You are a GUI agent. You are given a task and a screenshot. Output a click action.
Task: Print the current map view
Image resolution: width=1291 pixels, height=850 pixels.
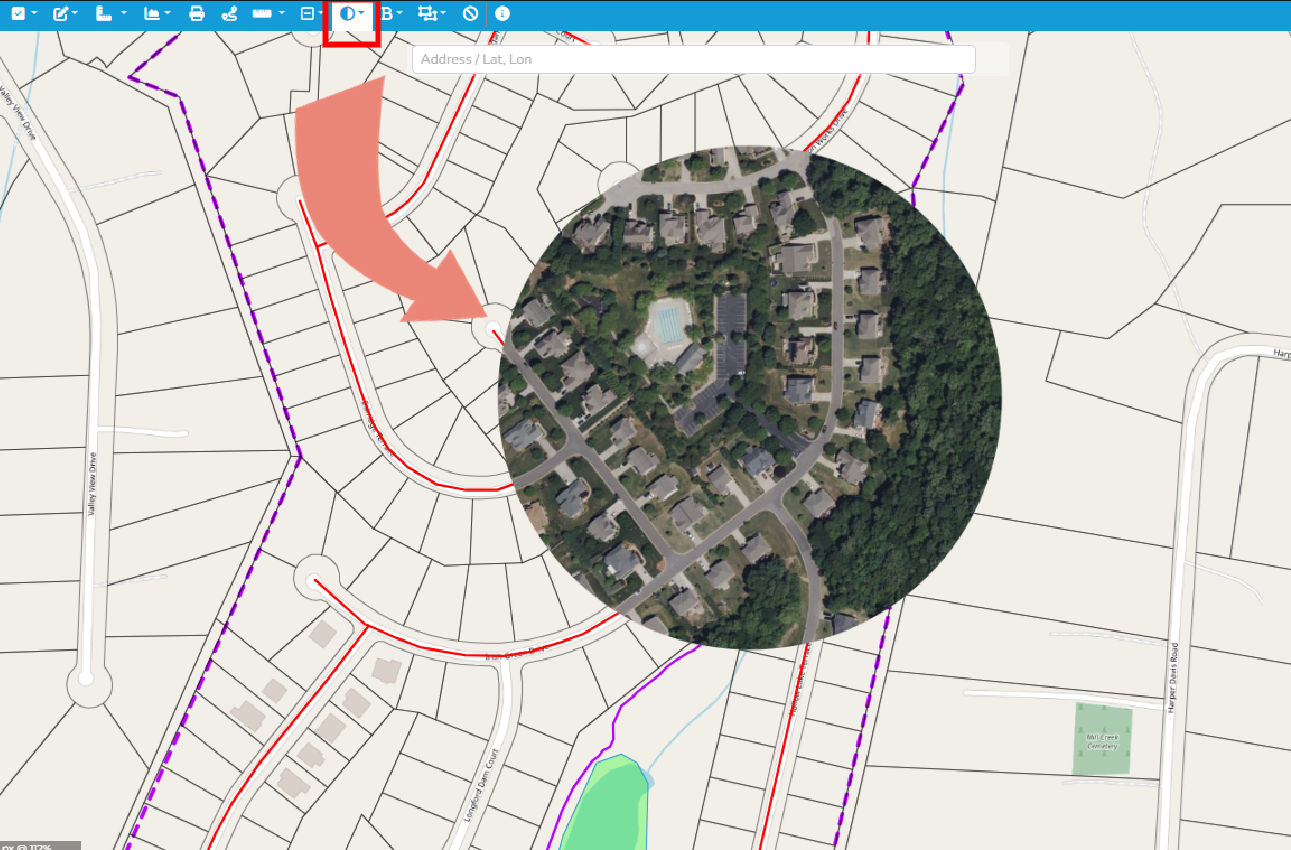[196, 14]
